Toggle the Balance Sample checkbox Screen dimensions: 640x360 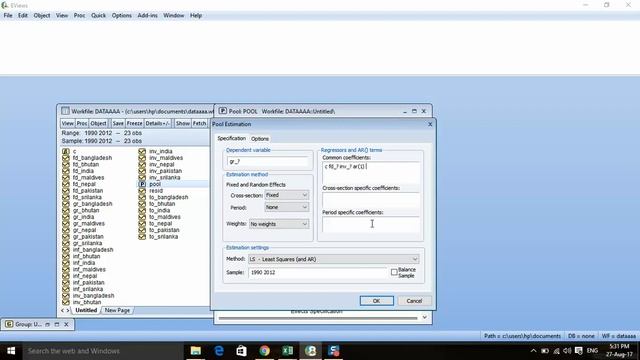pos(394,272)
